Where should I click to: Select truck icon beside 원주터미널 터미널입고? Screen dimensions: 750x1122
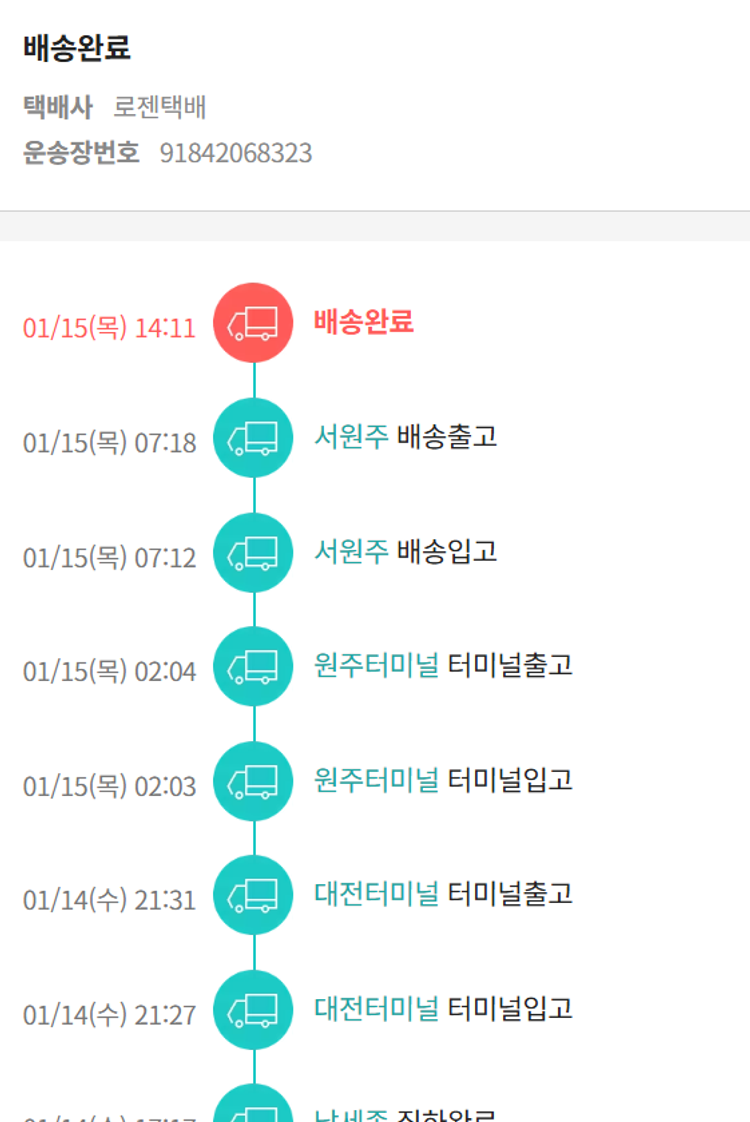(253, 782)
